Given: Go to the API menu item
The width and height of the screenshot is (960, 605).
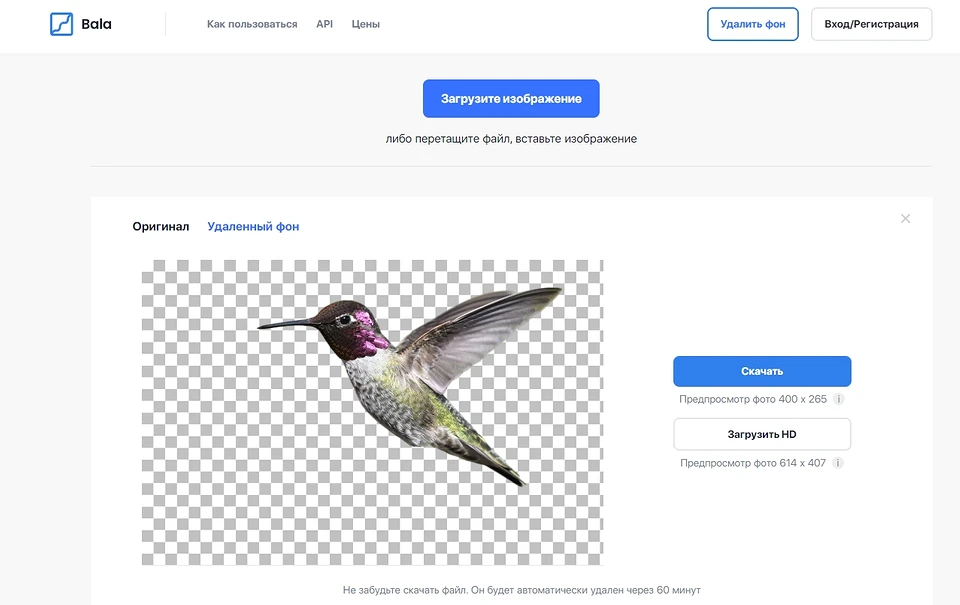Looking at the screenshot, I should [324, 24].
